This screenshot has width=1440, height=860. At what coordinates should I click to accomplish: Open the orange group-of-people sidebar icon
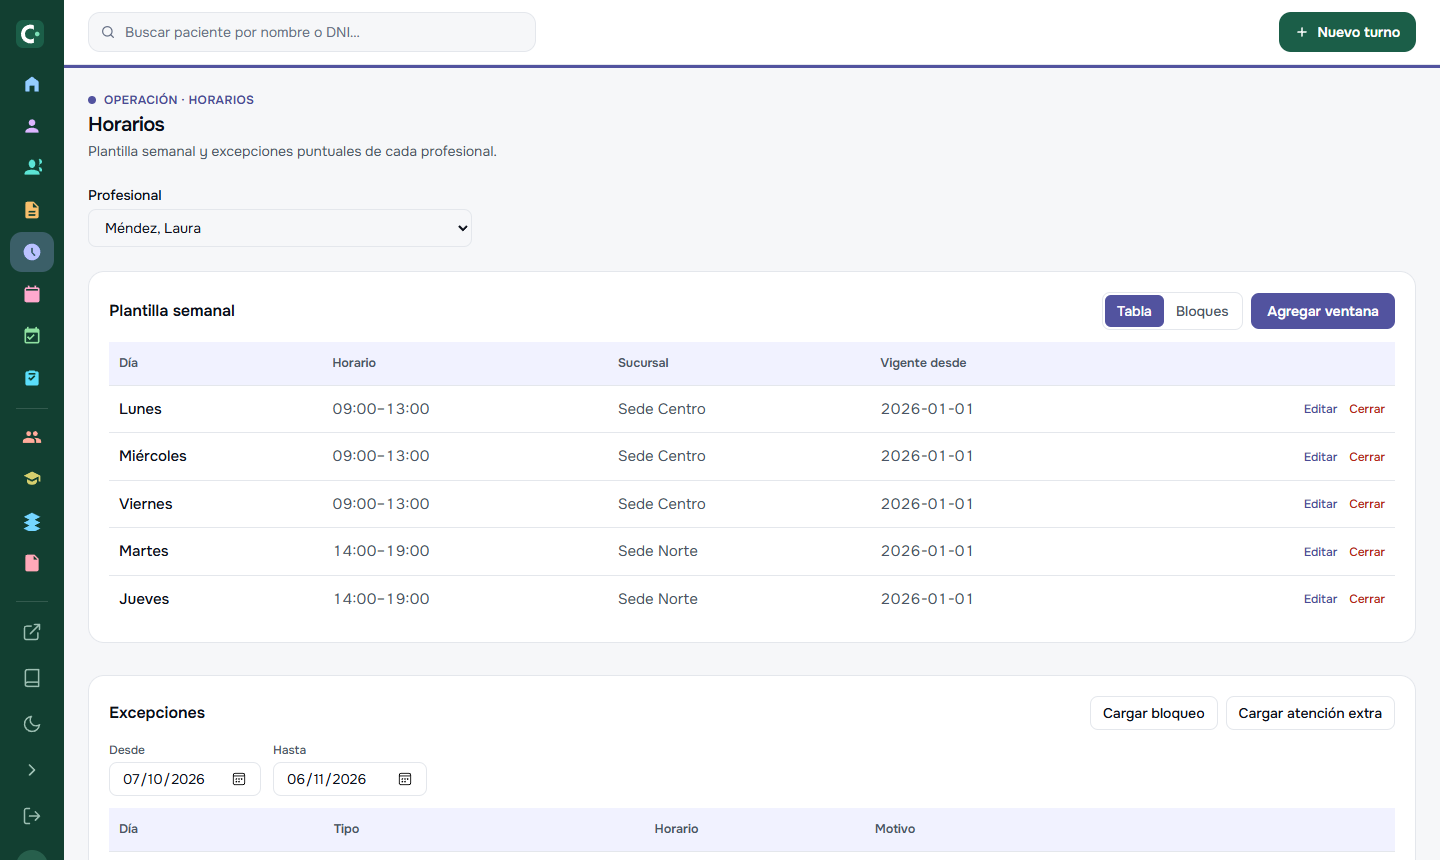click(x=32, y=437)
